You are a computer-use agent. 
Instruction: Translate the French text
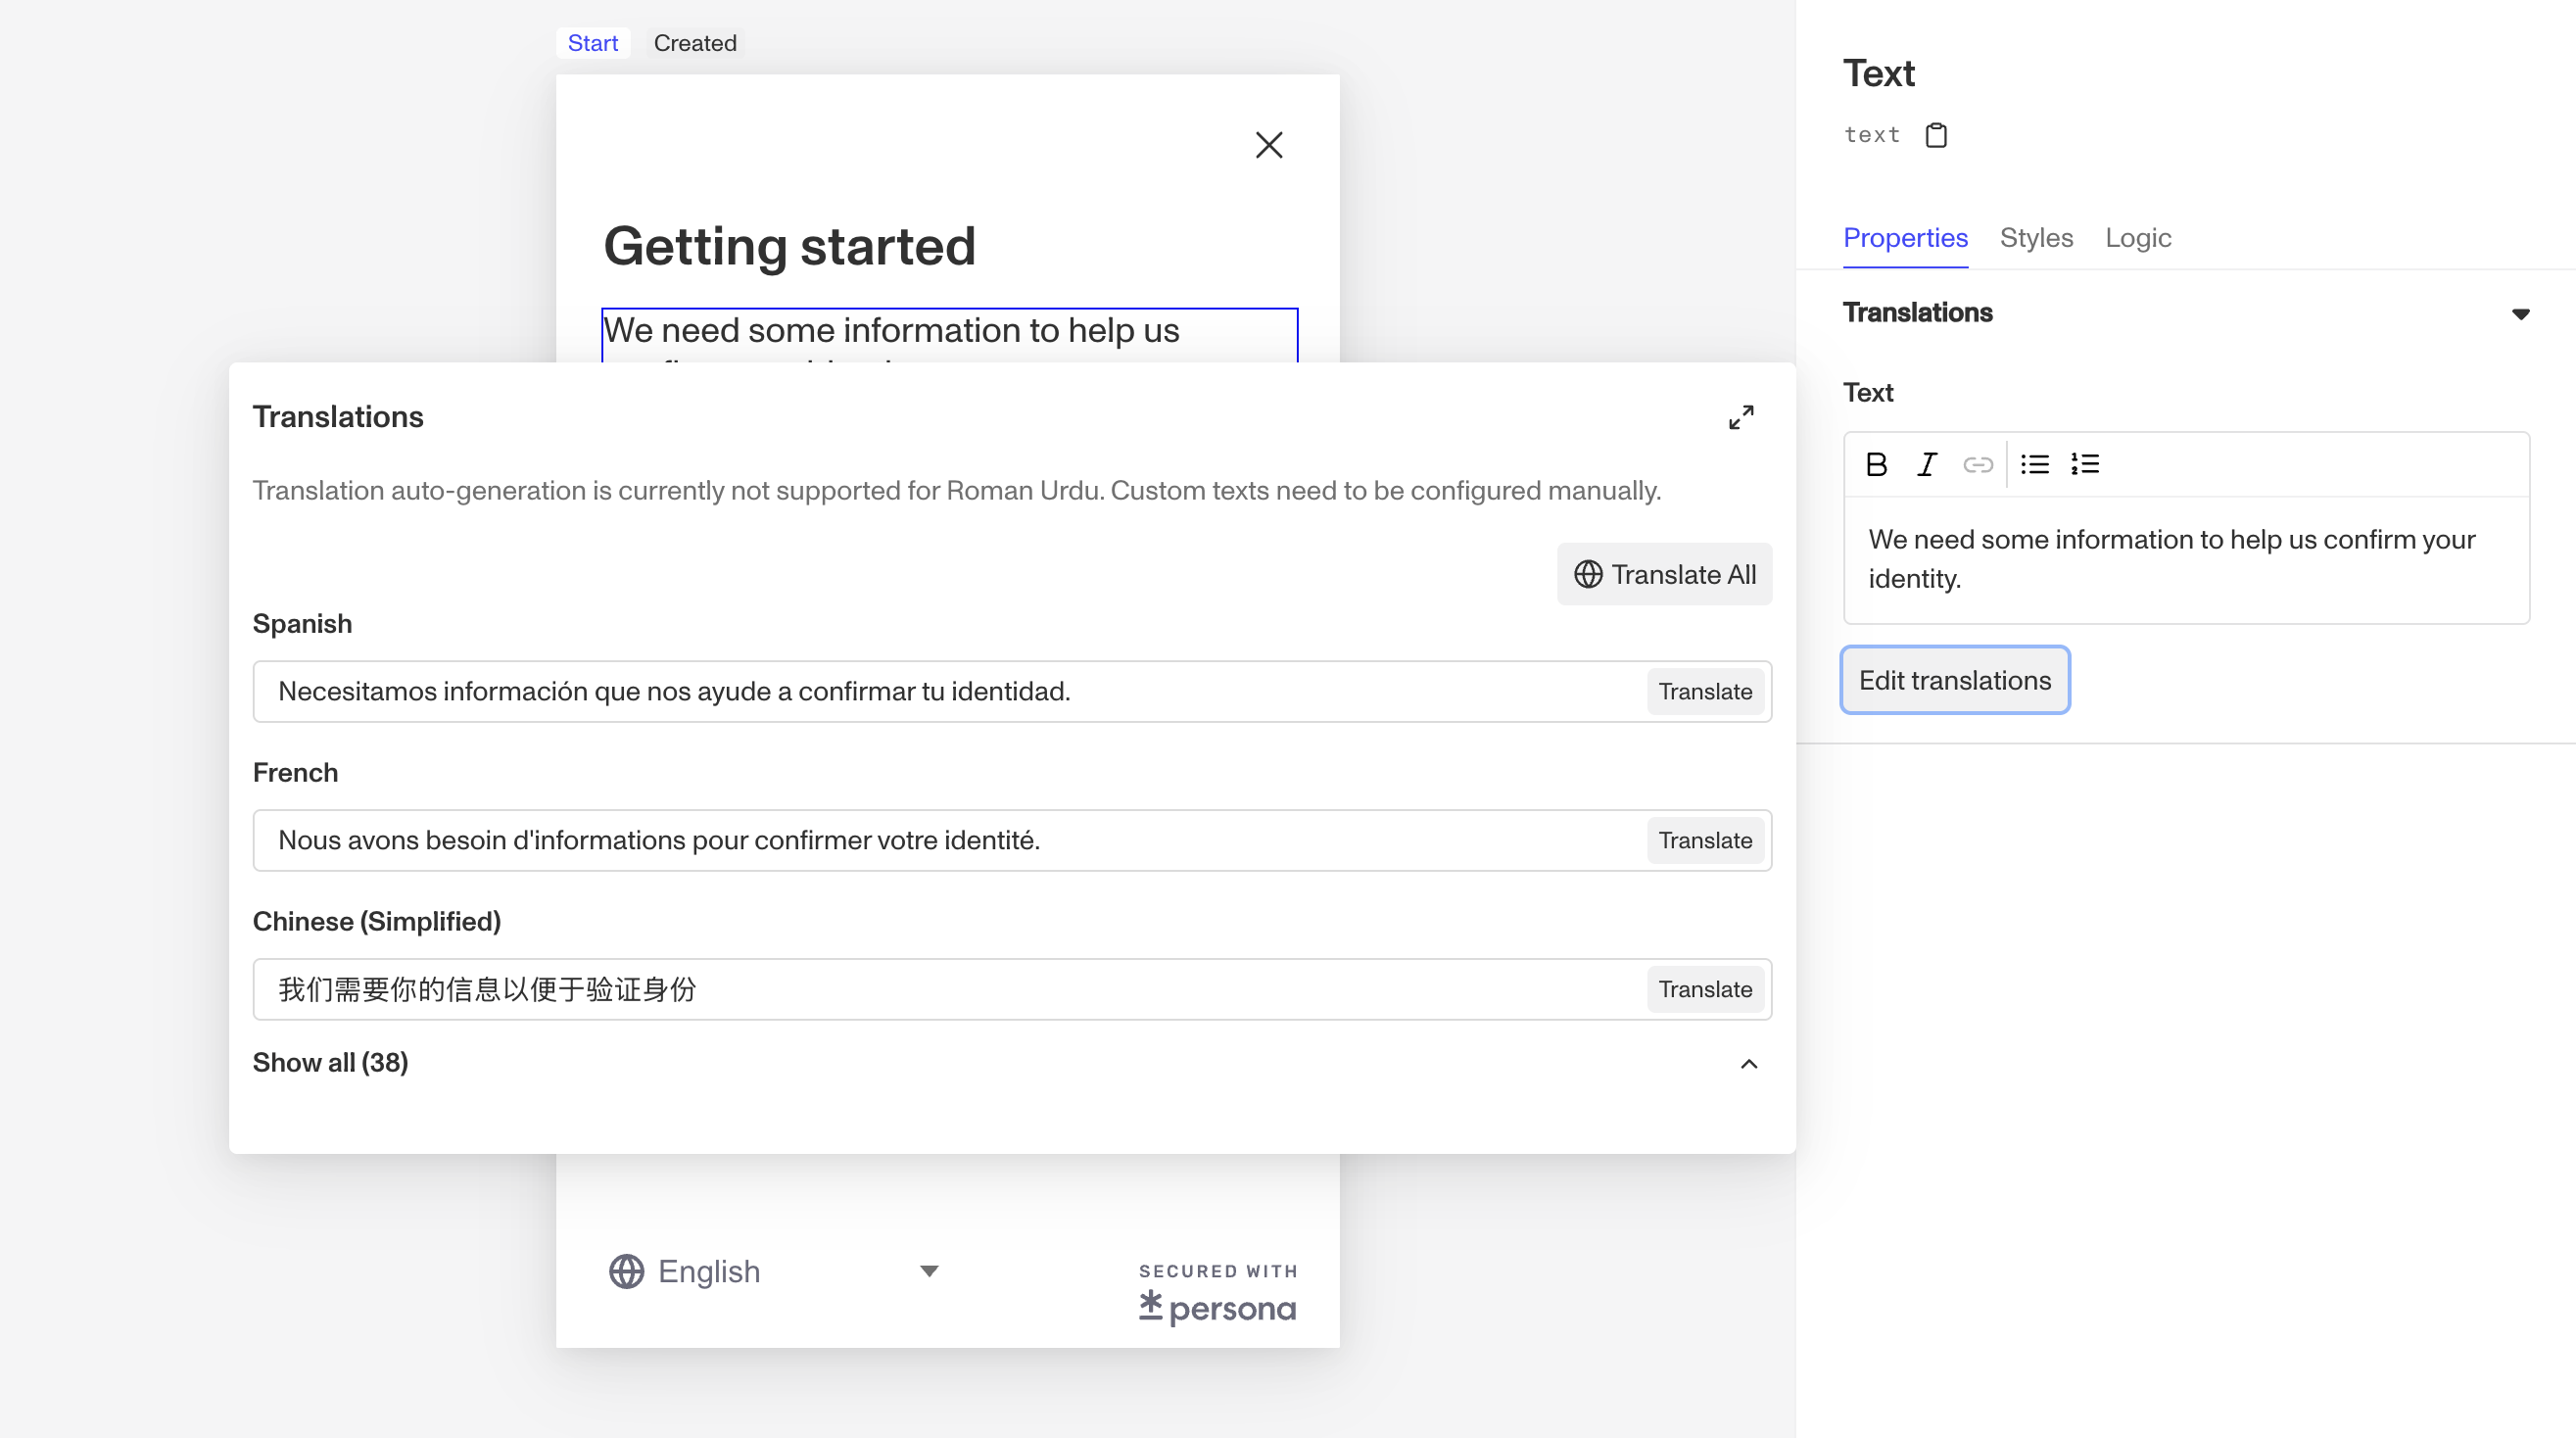tap(1705, 840)
